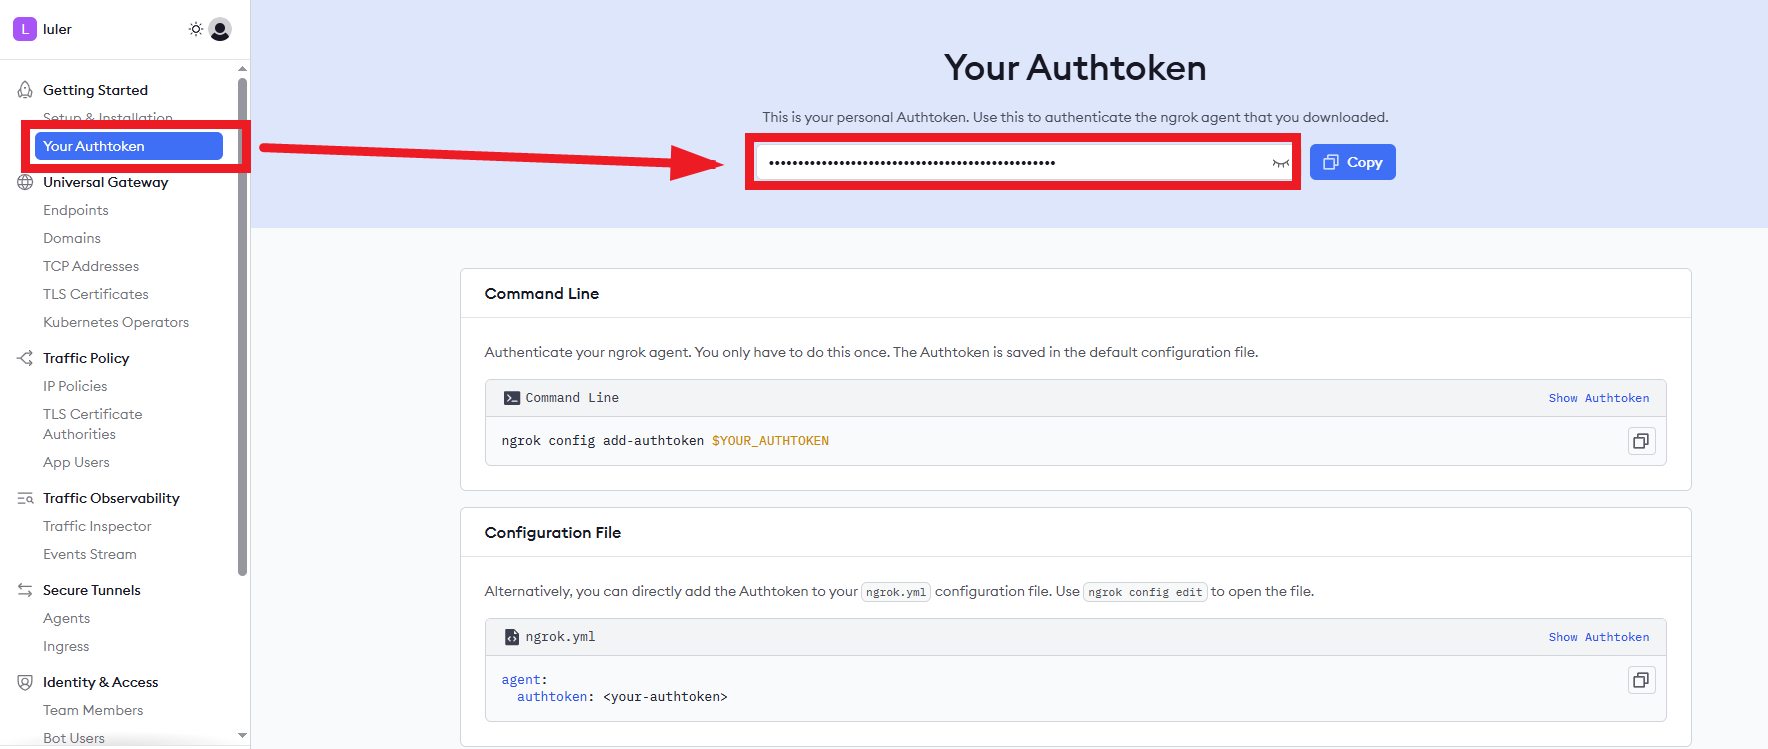This screenshot has height=749, width=1768.
Task: Click the Traffic Policy branching icon
Action: pos(25,358)
